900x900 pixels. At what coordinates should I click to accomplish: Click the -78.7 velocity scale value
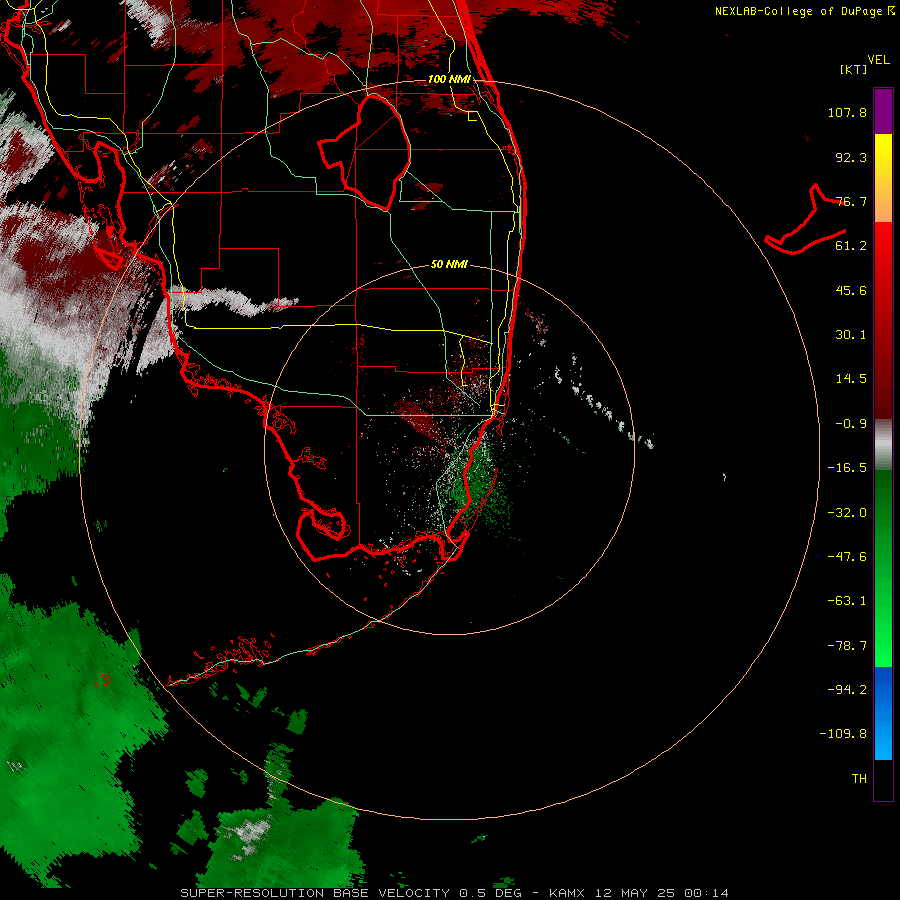click(847, 646)
